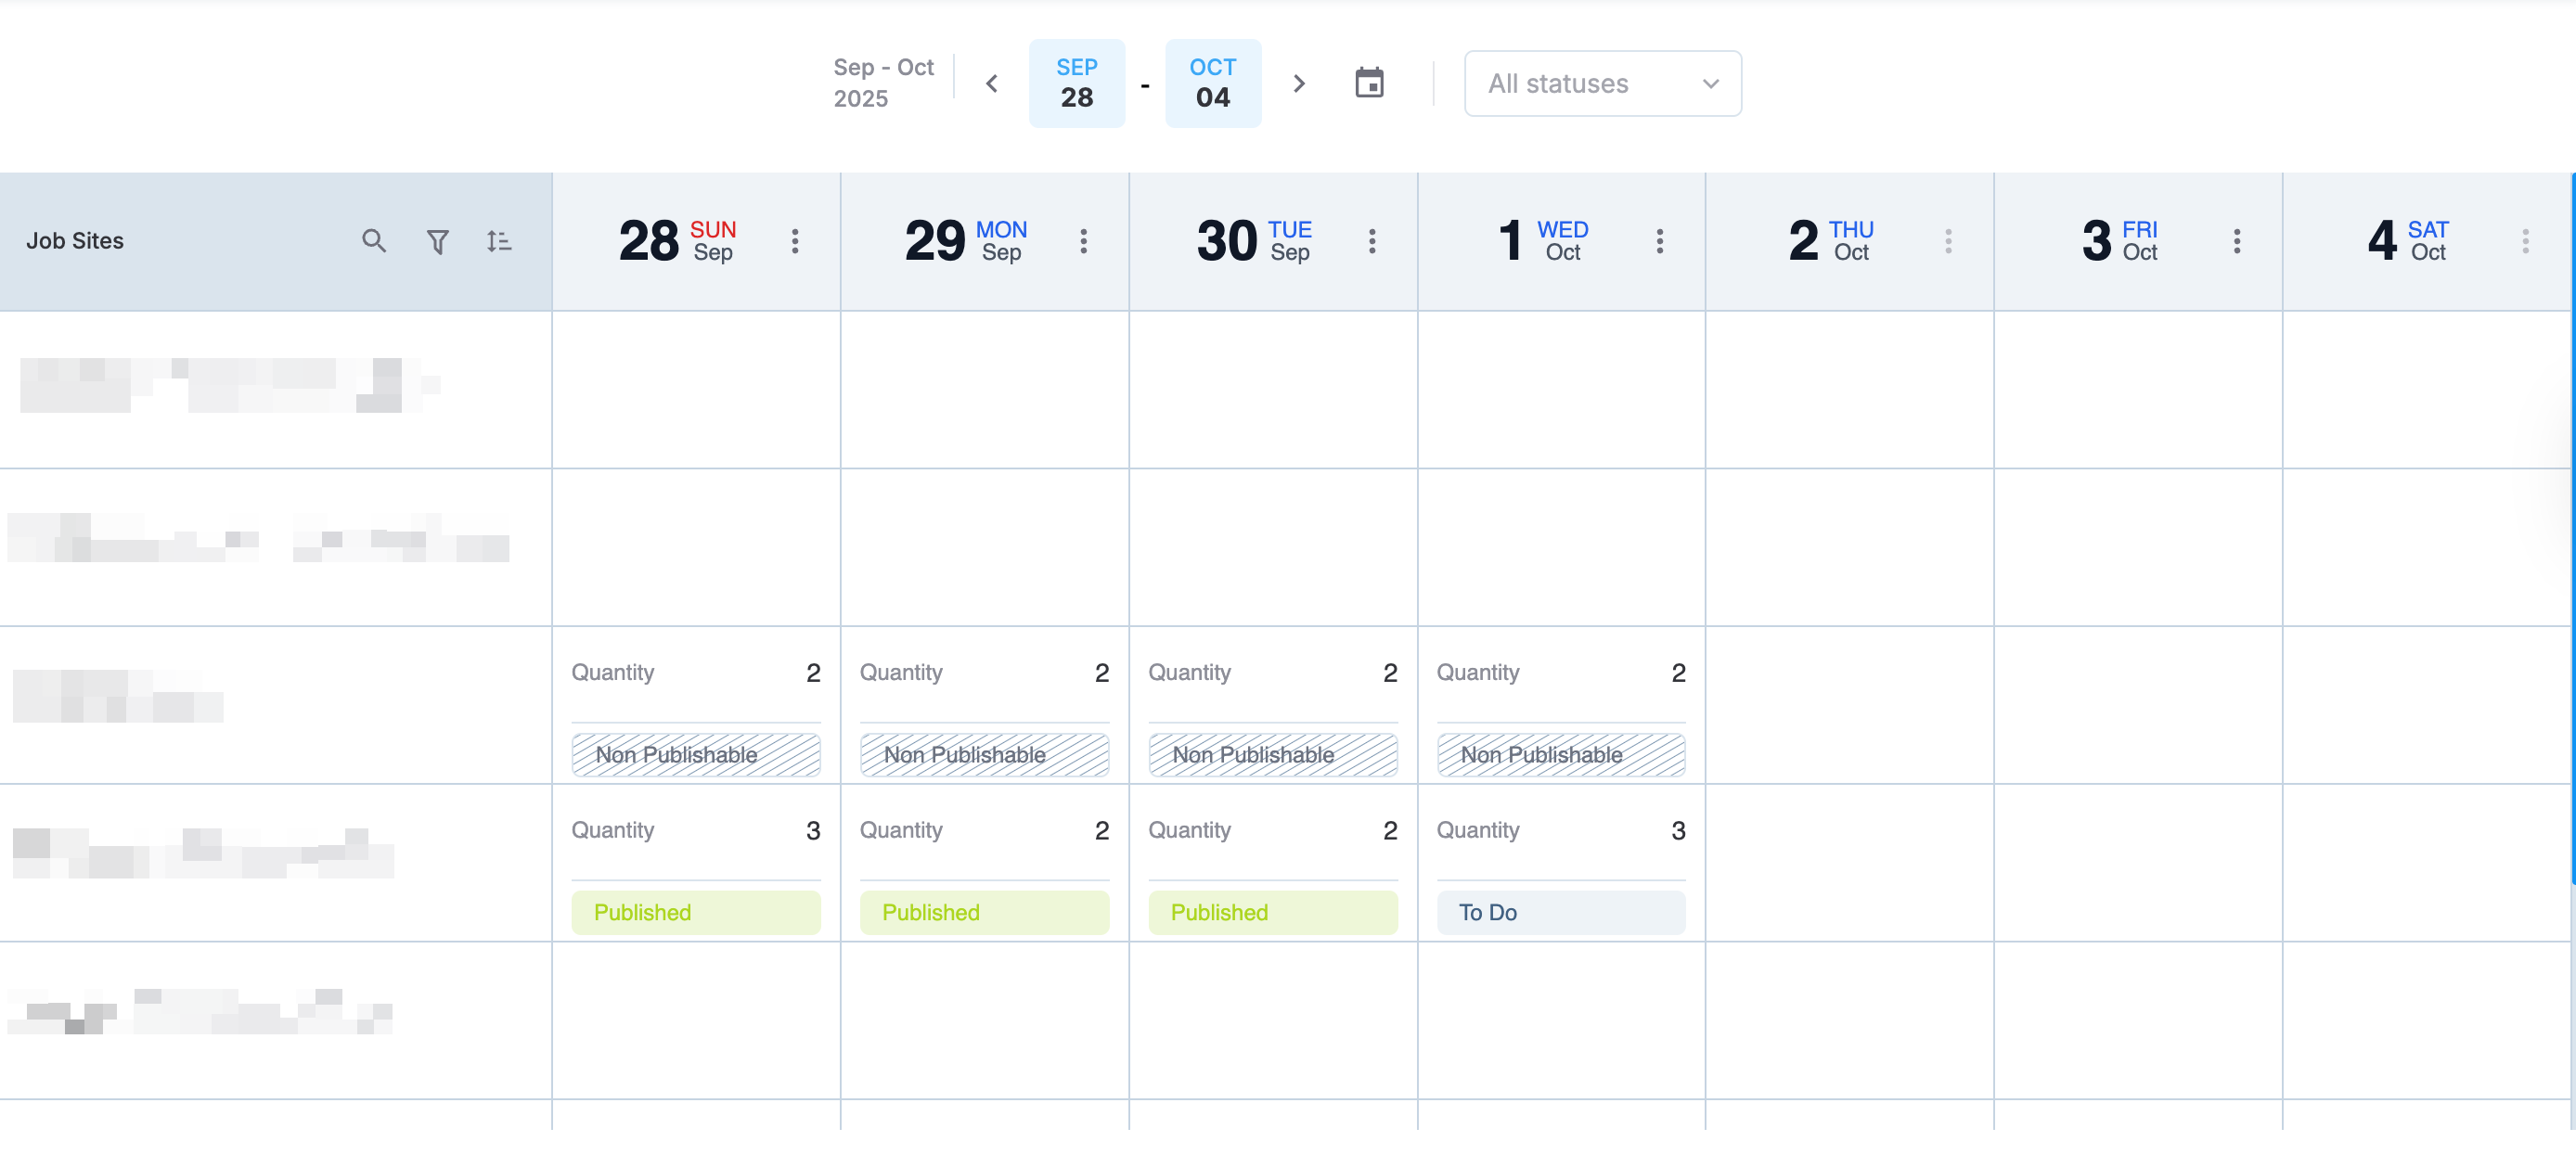Viewport: 2576px width, 1167px height.
Task: Click the empty Thursday 2 Oct cell in first row
Action: (1849, 389)
